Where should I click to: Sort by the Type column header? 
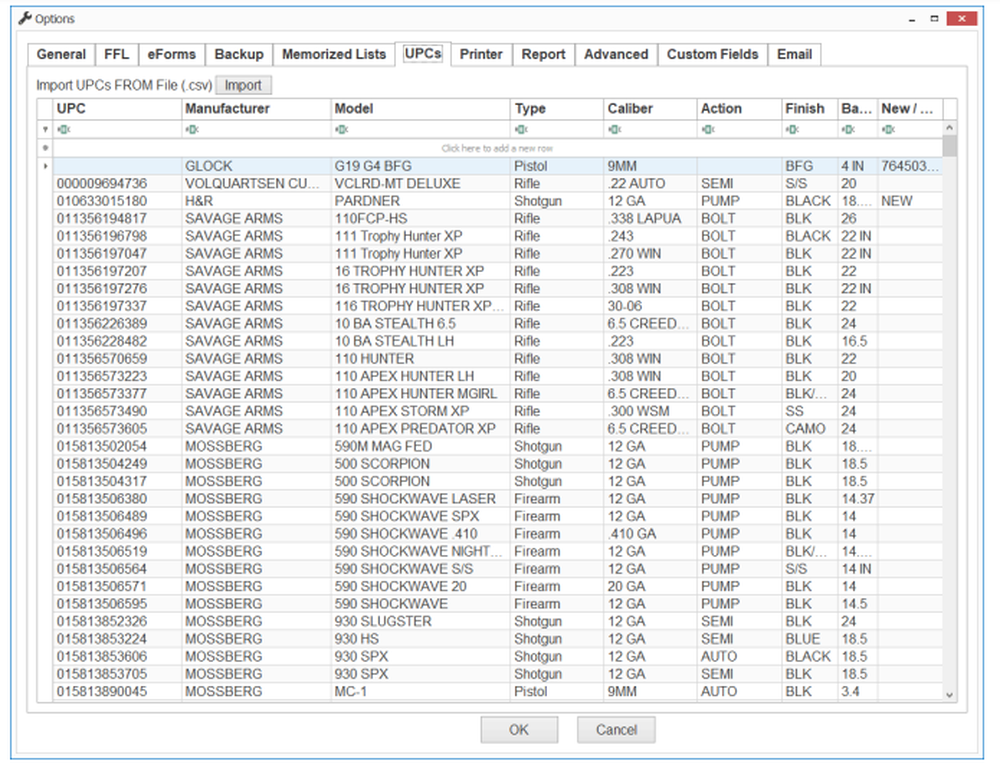557,108
